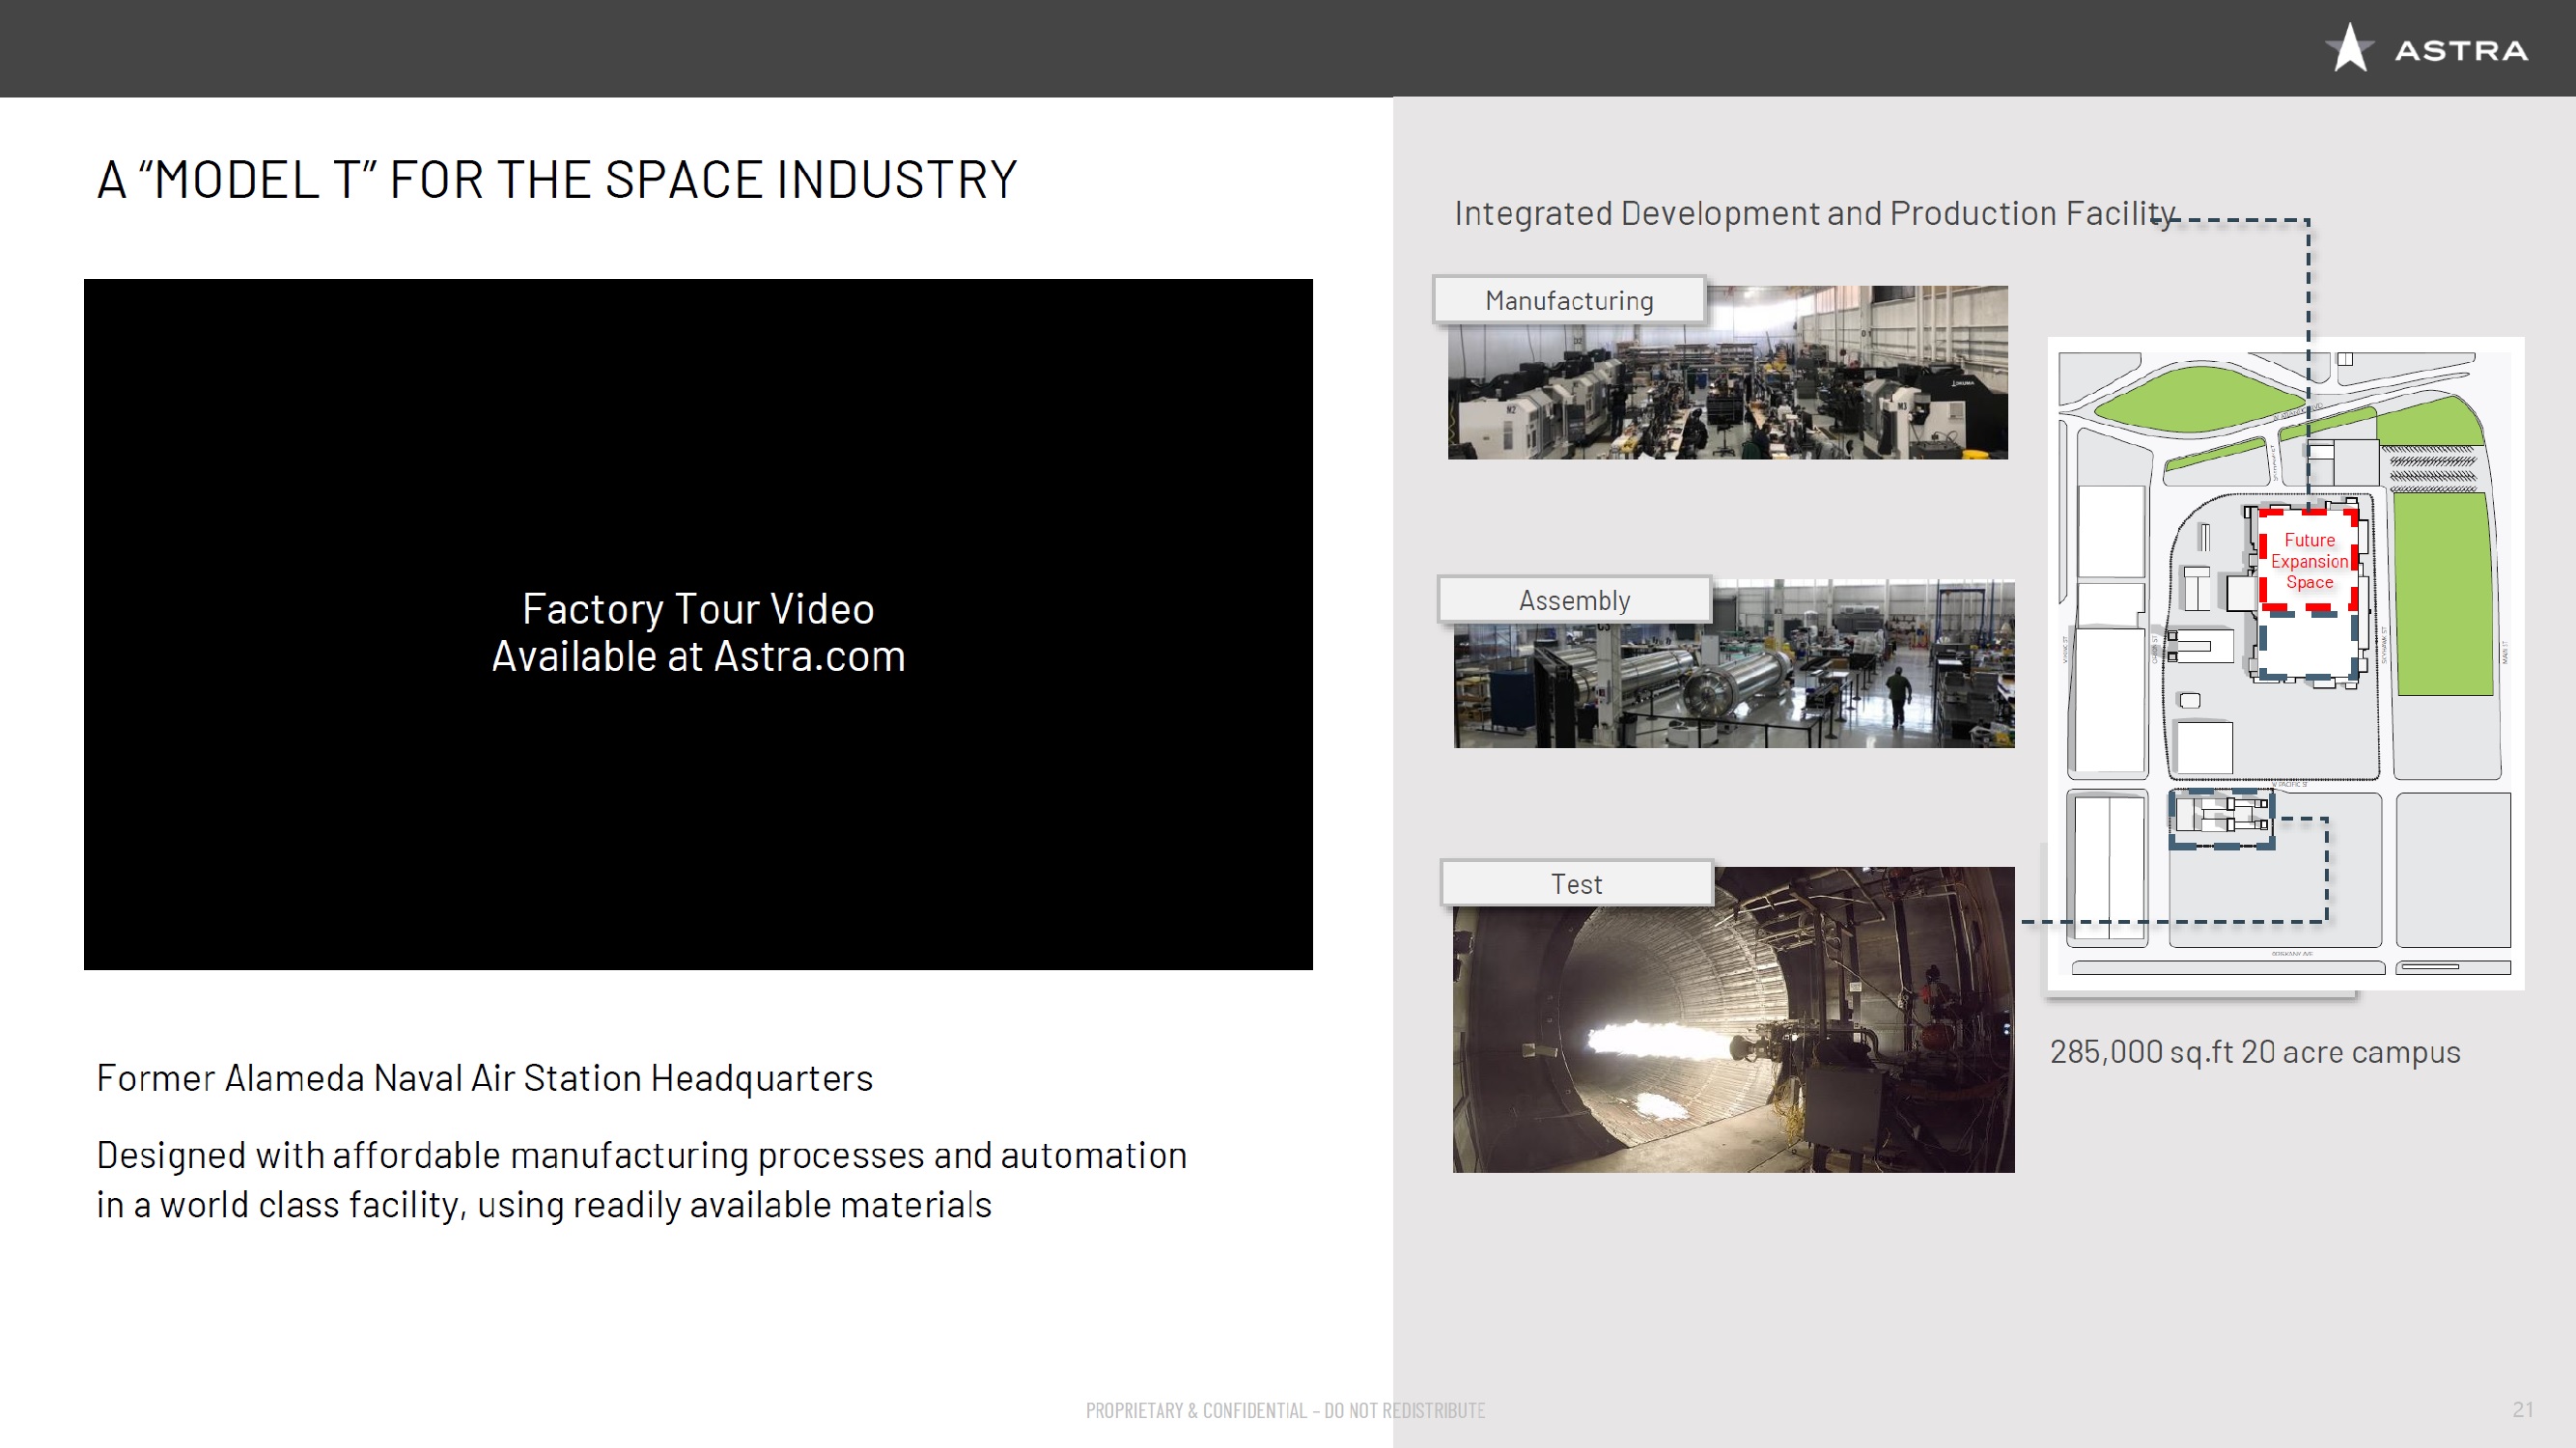Click the Factory Tour Video placeholder
The height and width of the screenshot is (1448, 2576).
coord(698,624)
